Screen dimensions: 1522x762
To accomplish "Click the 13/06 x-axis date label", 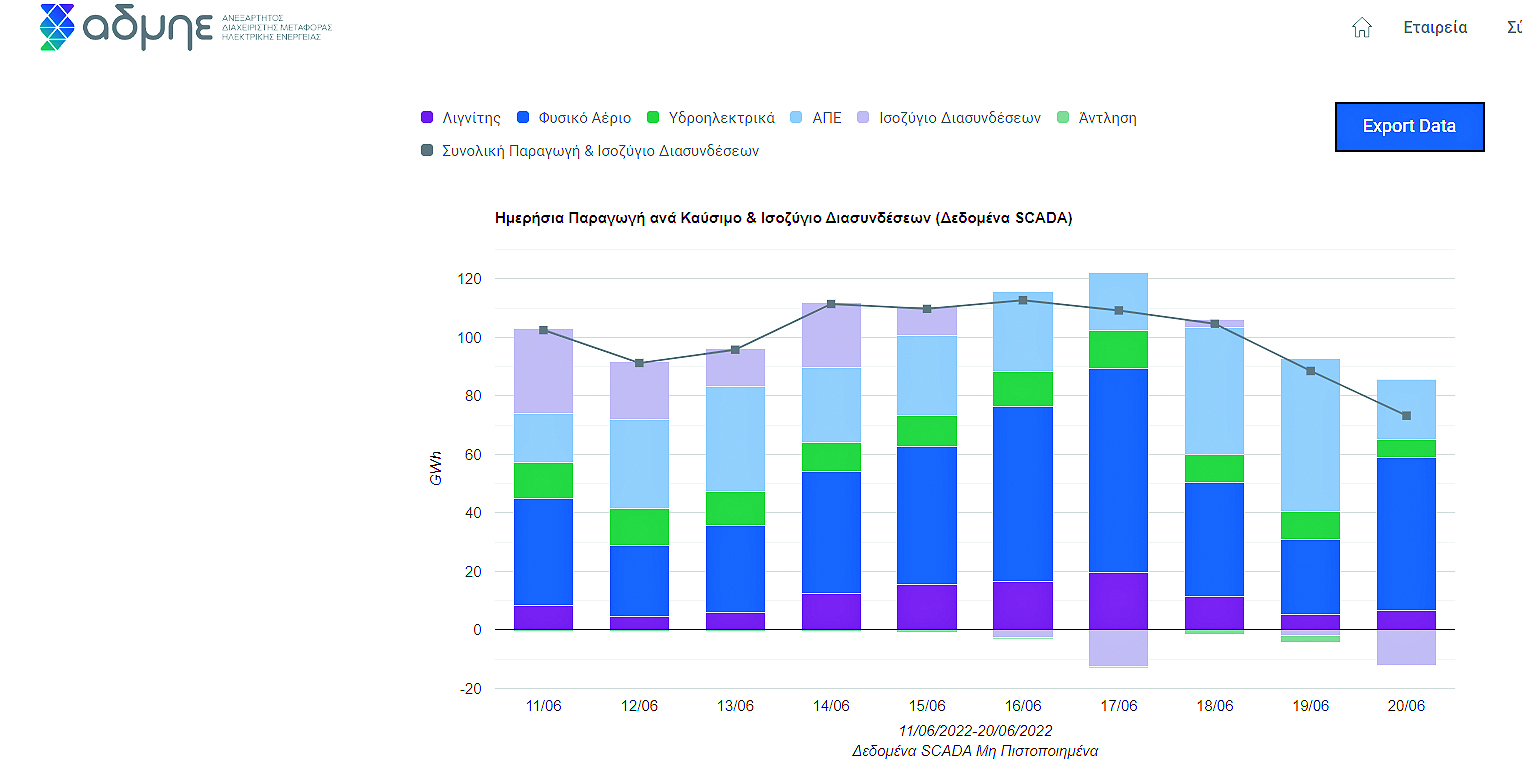I will (735, 706).
